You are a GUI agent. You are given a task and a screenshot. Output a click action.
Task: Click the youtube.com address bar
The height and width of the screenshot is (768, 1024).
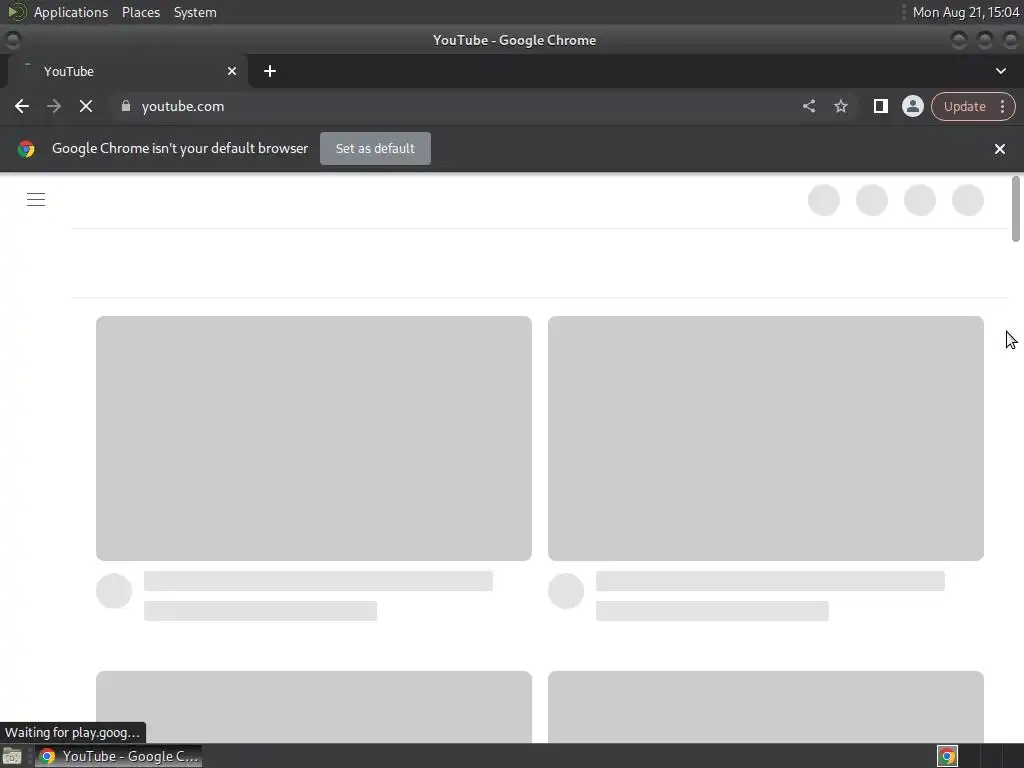point(457,106)
